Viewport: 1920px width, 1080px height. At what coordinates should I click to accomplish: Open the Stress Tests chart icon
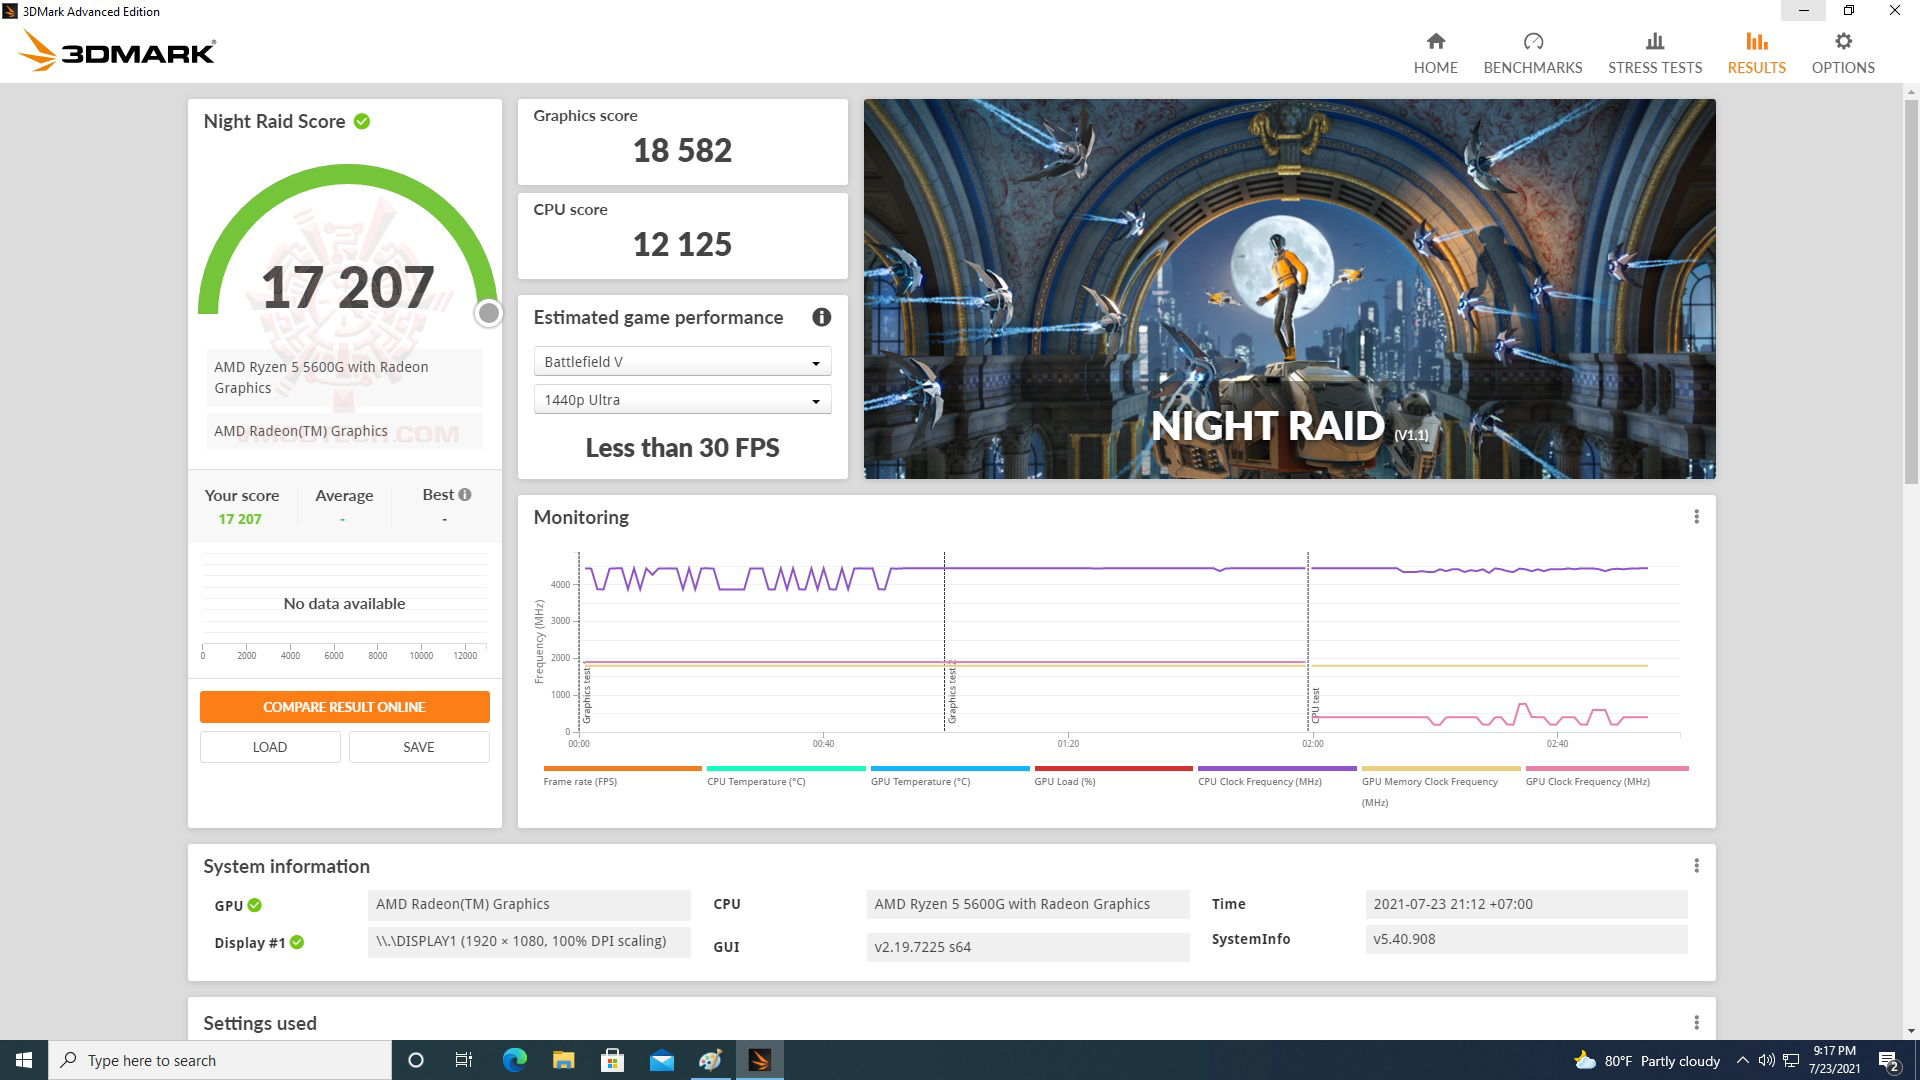[x=1654, y=41]
